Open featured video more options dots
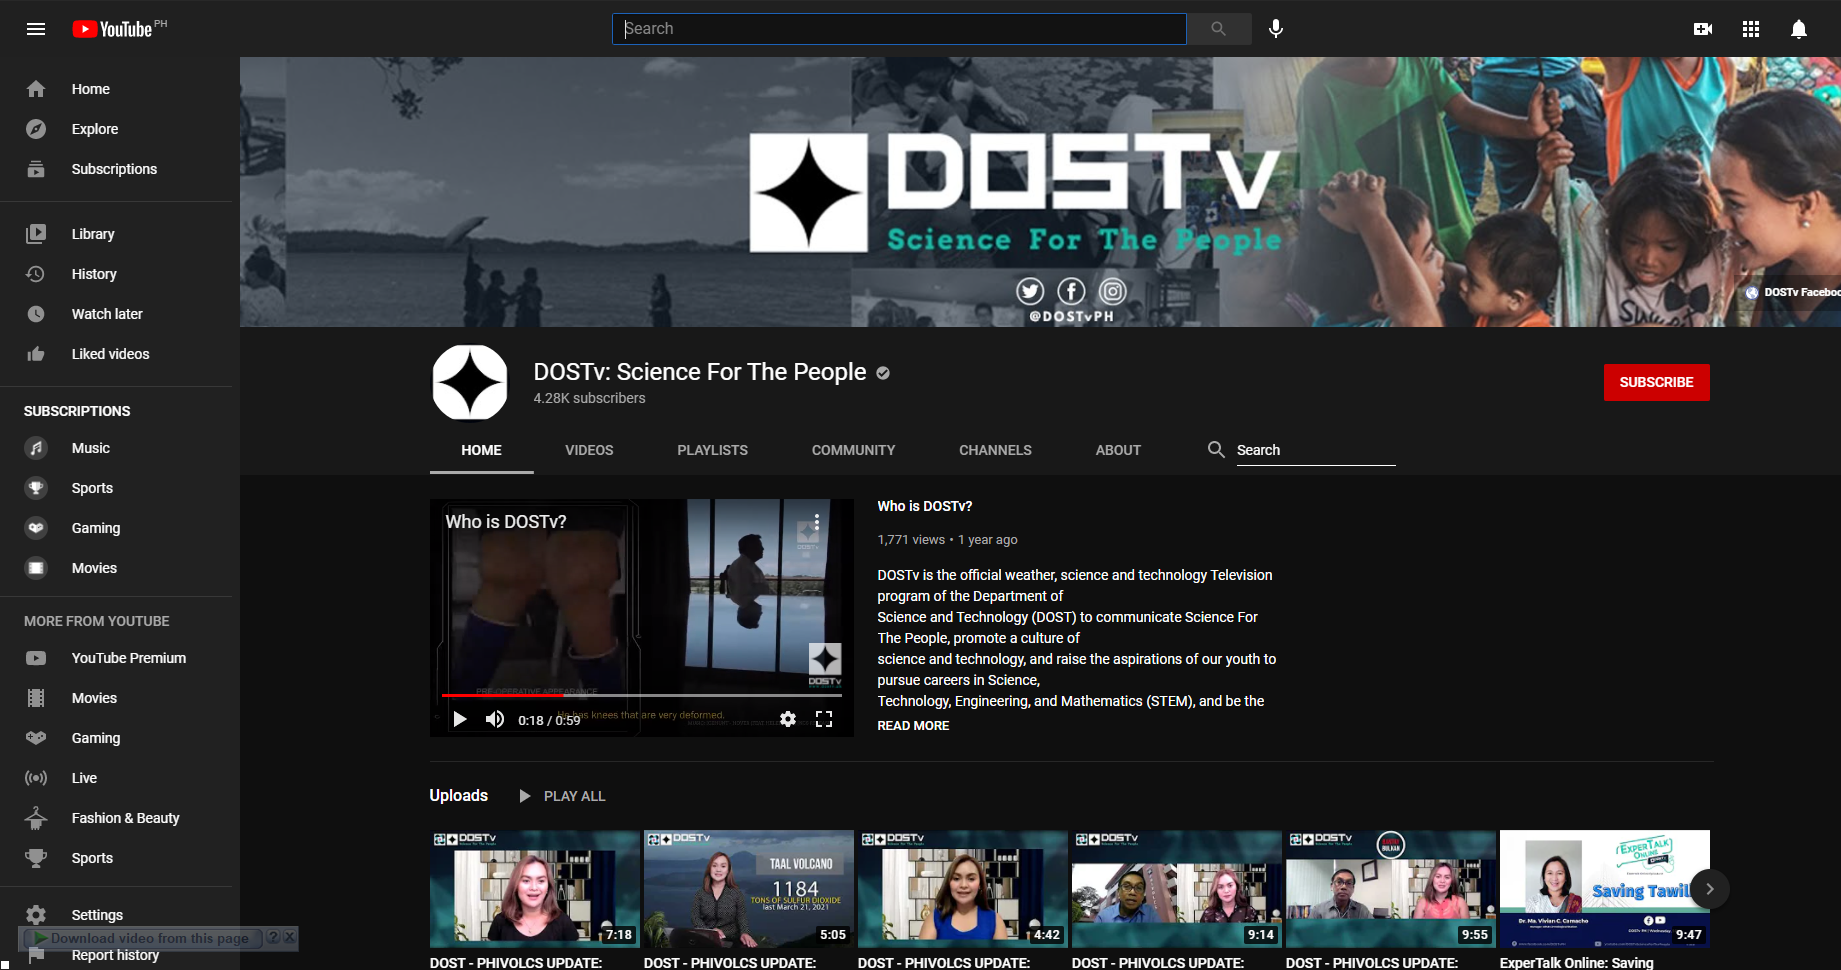Screen dimensions: 1841x970 coord(817,522)
